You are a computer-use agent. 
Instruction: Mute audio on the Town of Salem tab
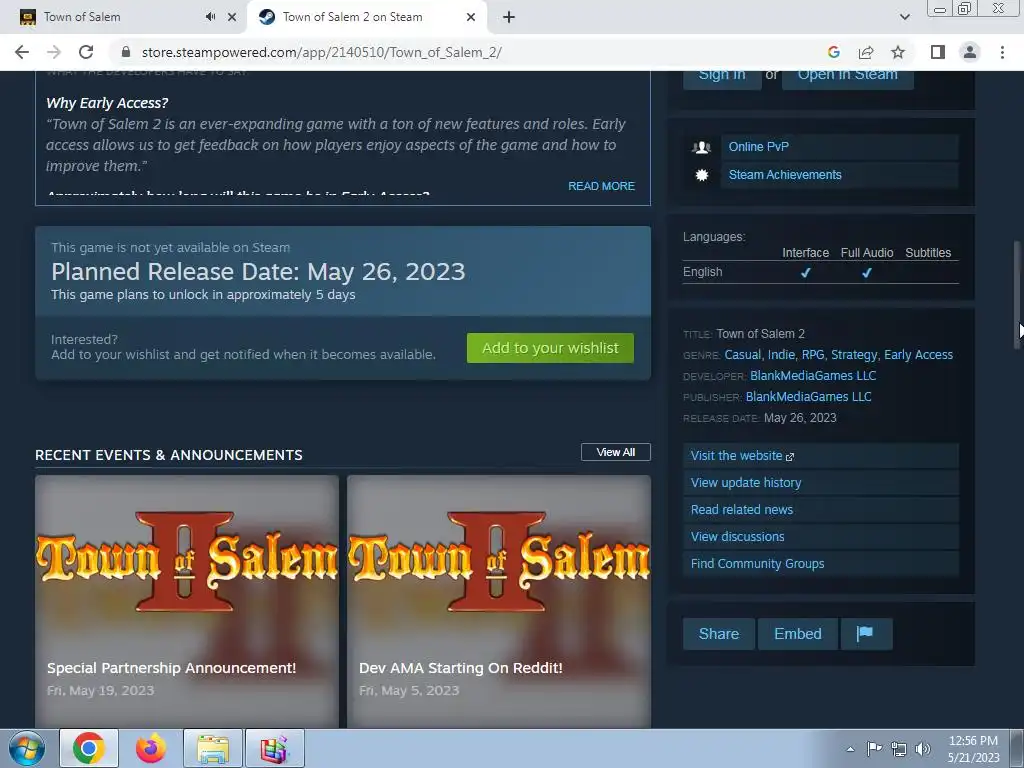tap(210, 17)
